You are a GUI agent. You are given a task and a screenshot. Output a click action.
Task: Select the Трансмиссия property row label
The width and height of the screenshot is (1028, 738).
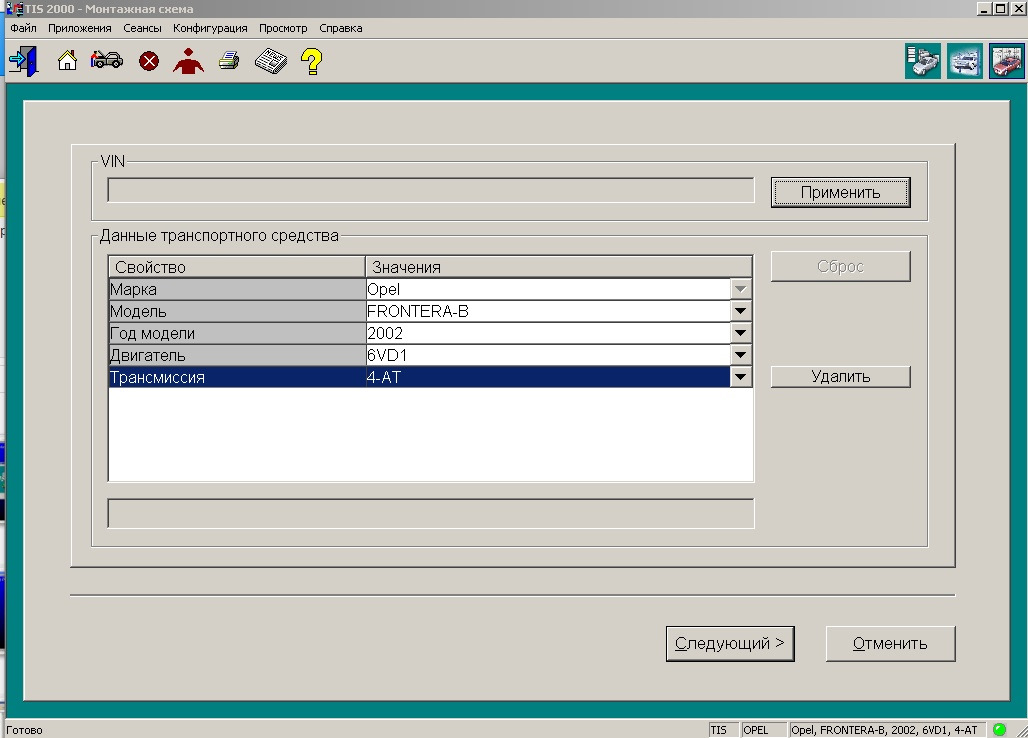click(x=237, y=377)
